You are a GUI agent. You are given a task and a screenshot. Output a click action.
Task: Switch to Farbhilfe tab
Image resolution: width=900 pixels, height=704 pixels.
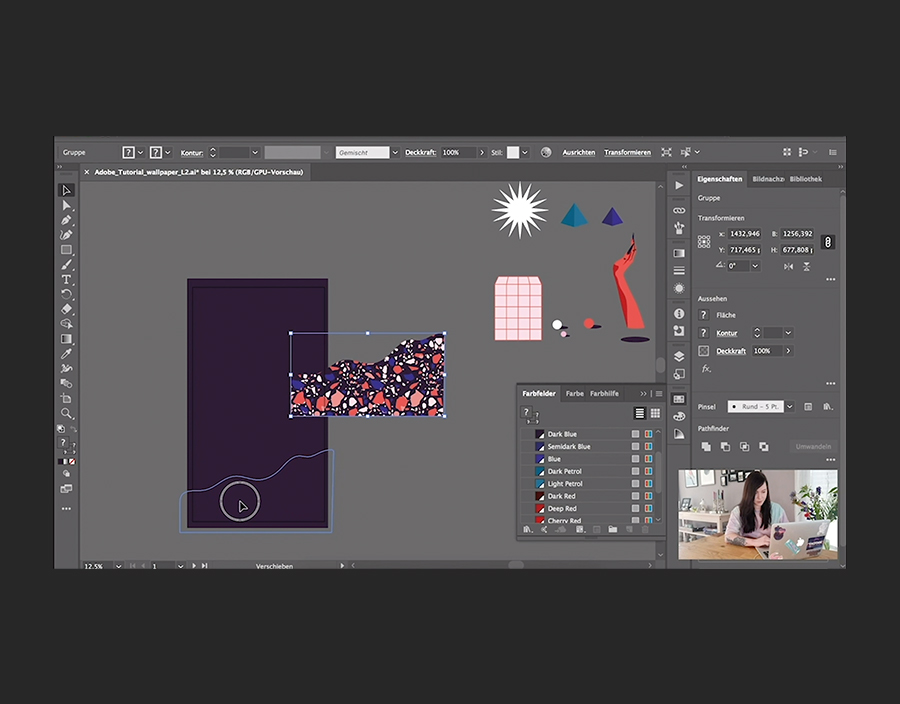(x=604, y=394)
